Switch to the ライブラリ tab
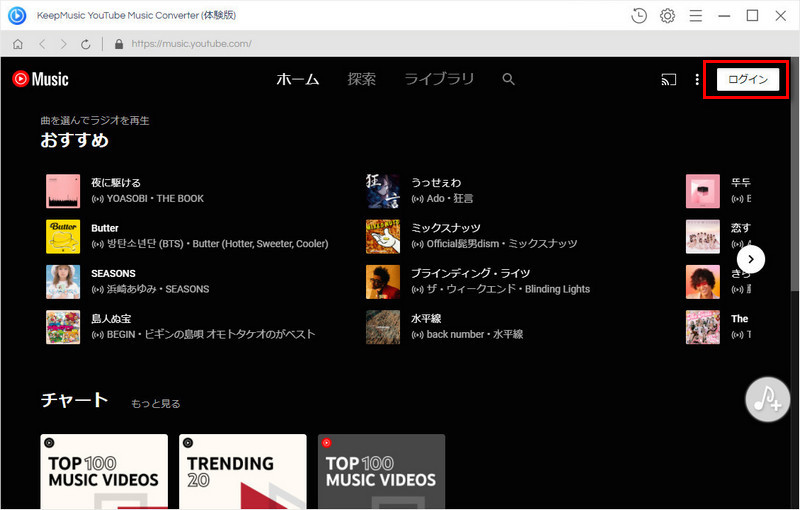This screenshot has height=510, width=800. 439,79
